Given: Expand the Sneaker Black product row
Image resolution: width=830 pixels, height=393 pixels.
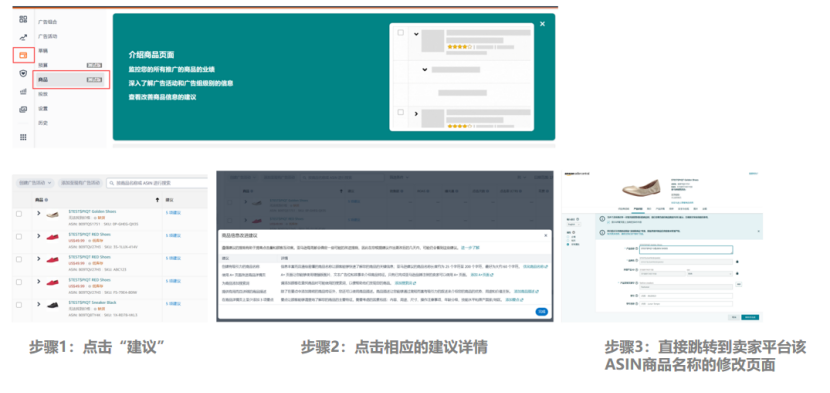Looking at the screenshot, I should [39, 305].
